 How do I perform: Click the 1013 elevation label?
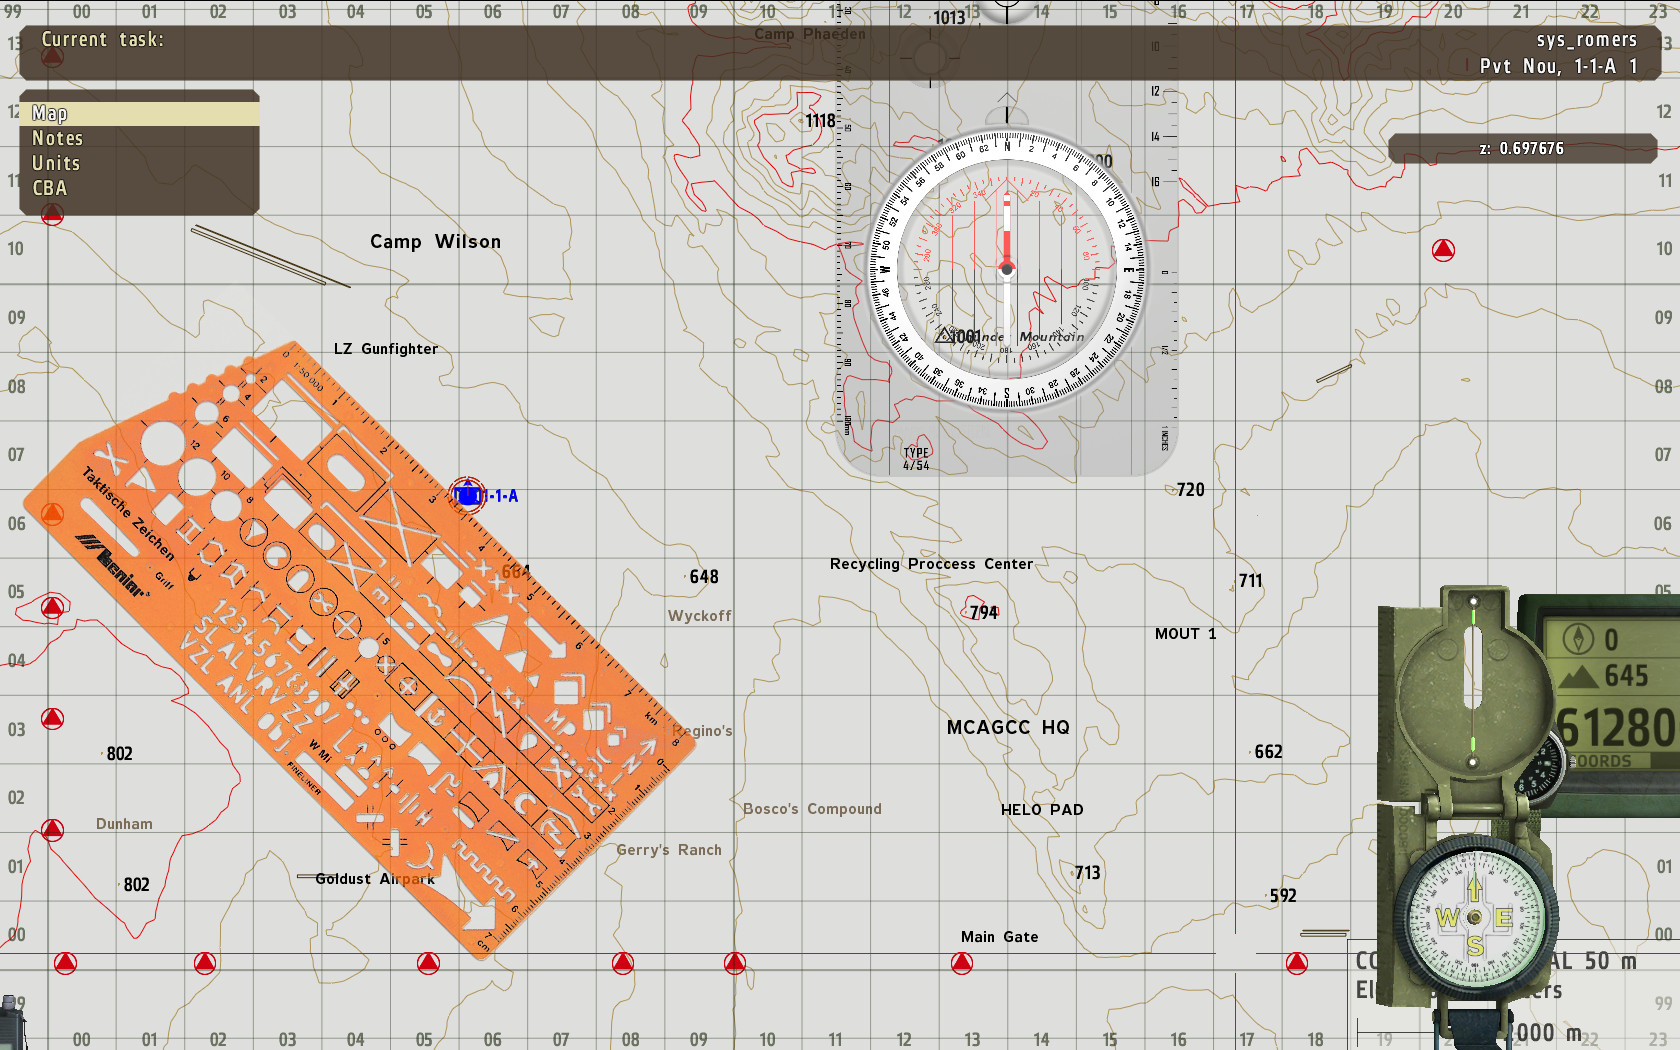pyautogui.click(x=949, y=18)
